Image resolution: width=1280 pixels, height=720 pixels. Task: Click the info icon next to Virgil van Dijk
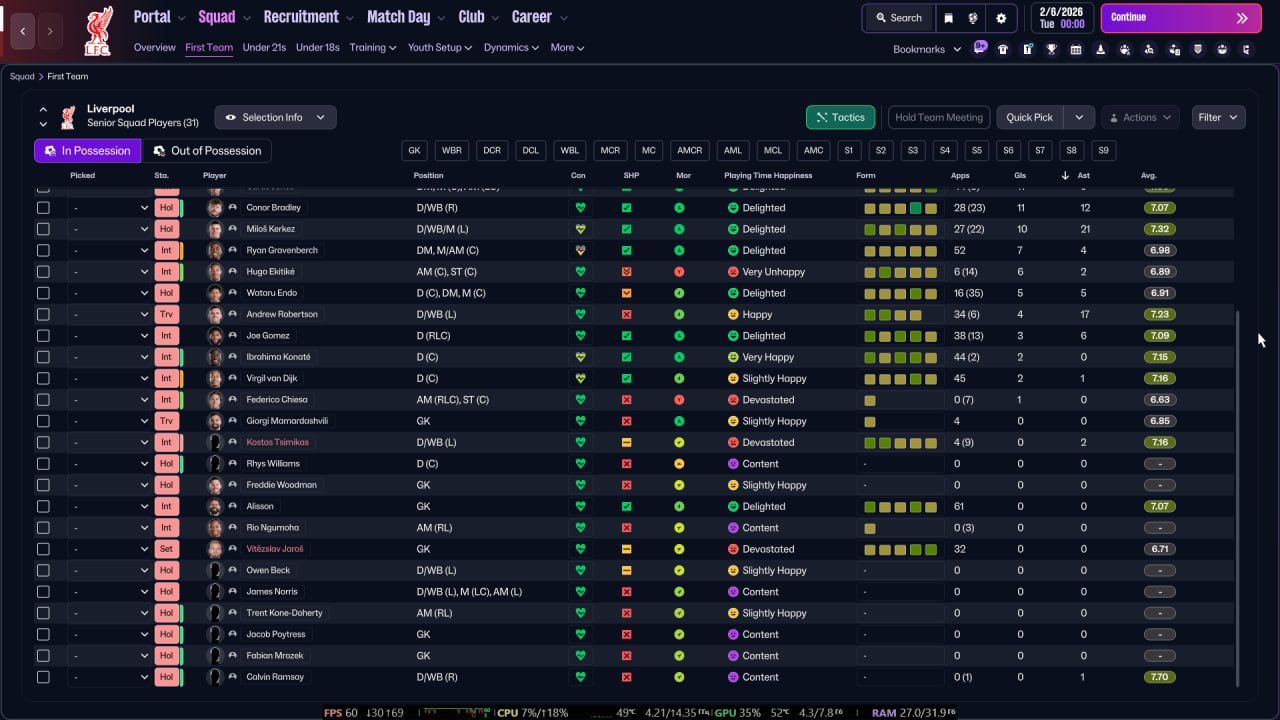(233, 378)
